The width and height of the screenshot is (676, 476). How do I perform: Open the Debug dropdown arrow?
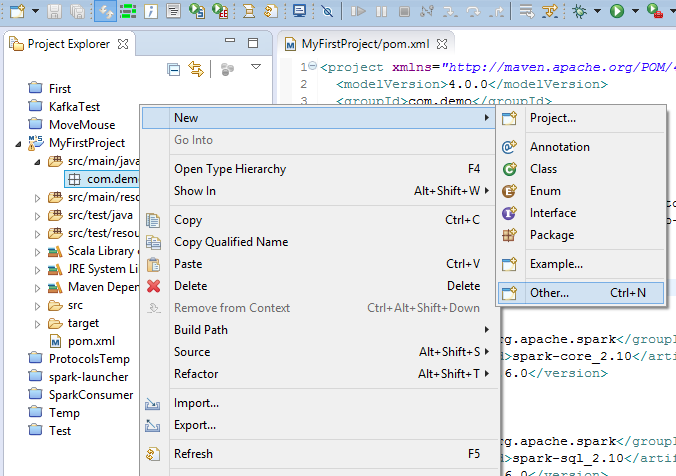[x=597, y=11]
